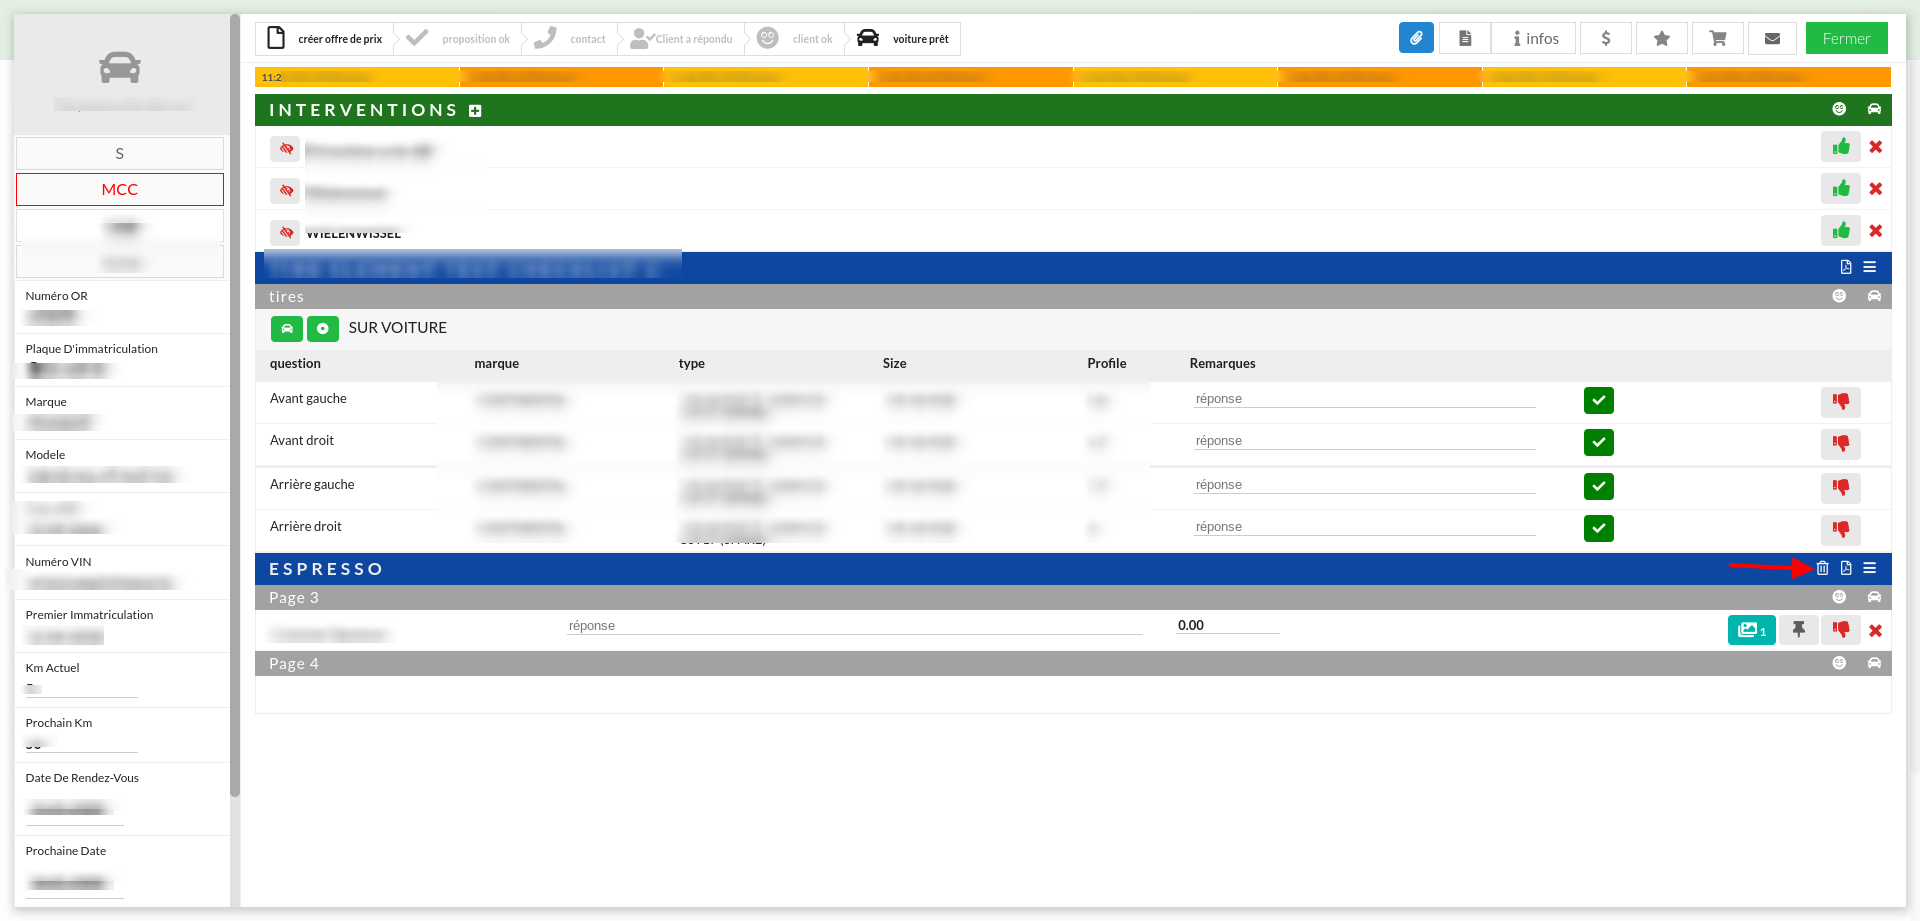Click the sidebar vertical scrollbar
This screenshot has width=1920, height=921.
235,405
